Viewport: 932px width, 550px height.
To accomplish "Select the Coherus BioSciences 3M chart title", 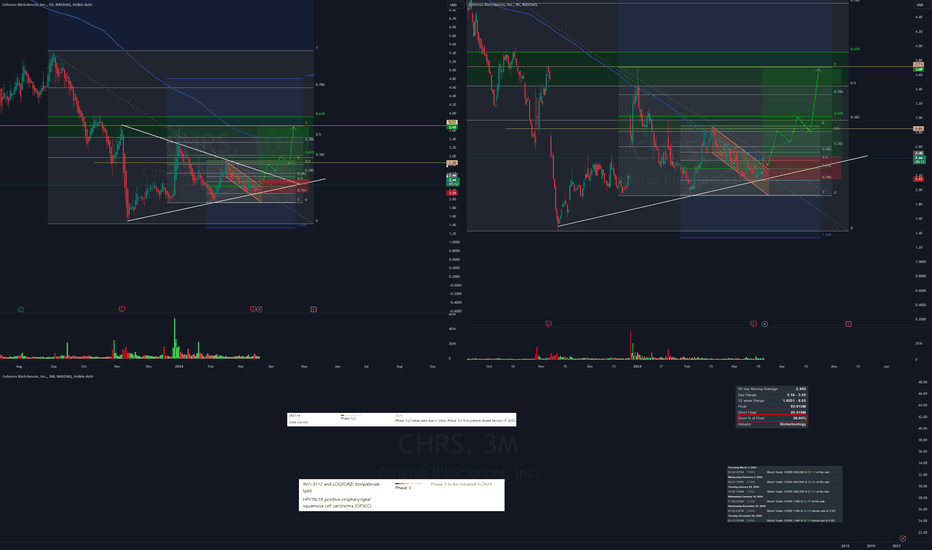I will 48,376.
